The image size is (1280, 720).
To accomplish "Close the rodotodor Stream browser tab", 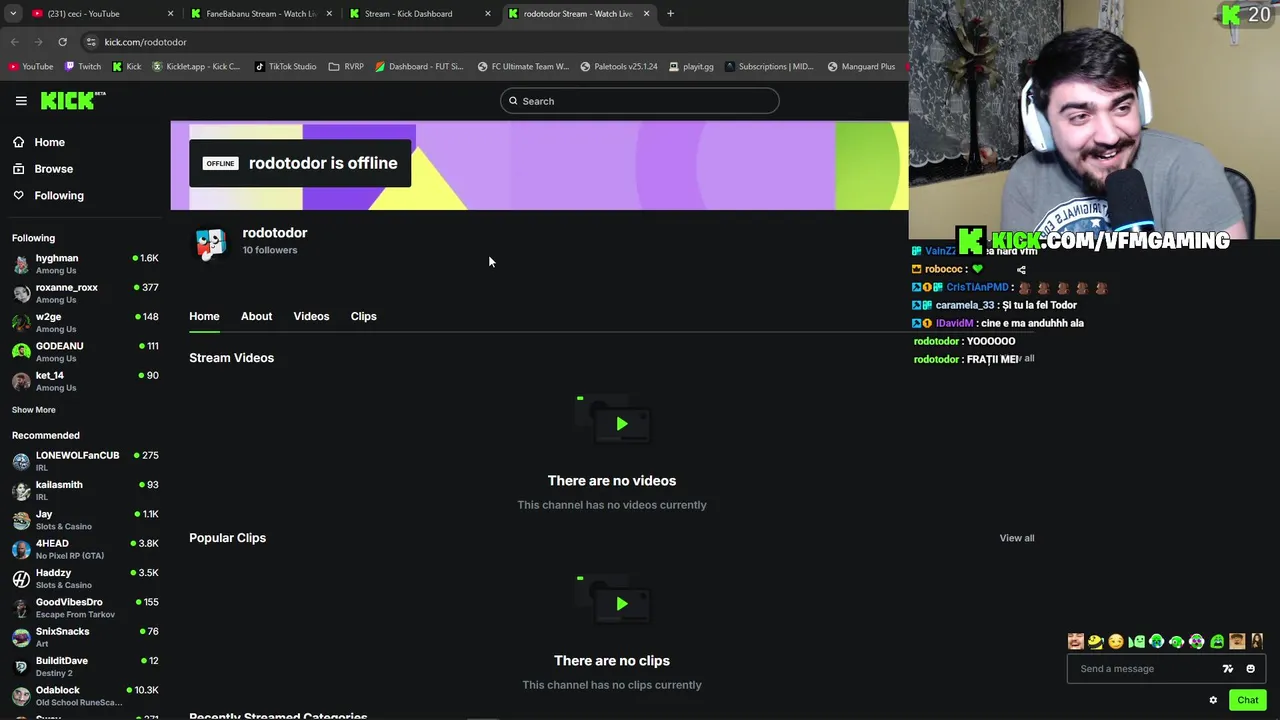I will pos(646,14).
